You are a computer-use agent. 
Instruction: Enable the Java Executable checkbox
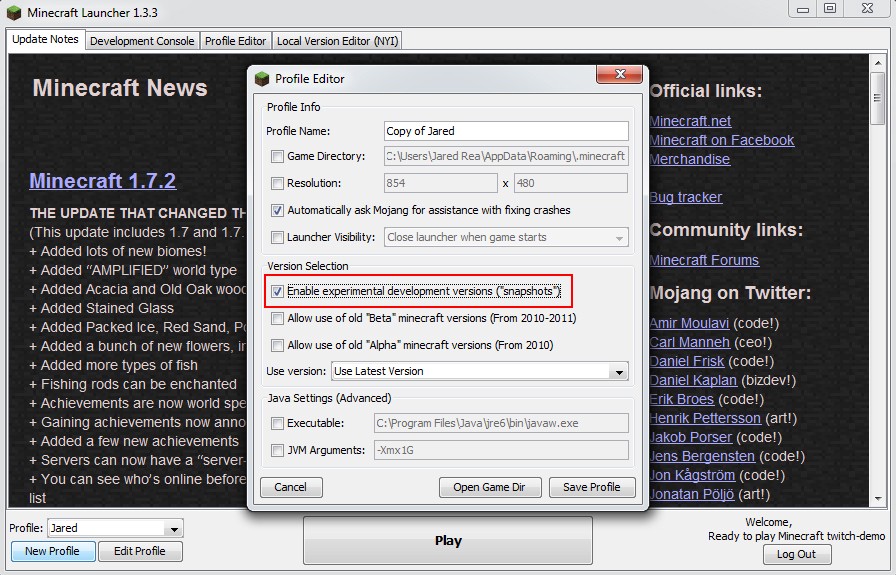277,424
